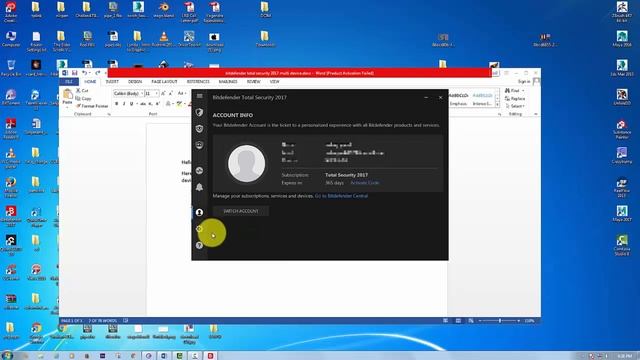Open the font size dropdown in Word

(x=156, y=93)
